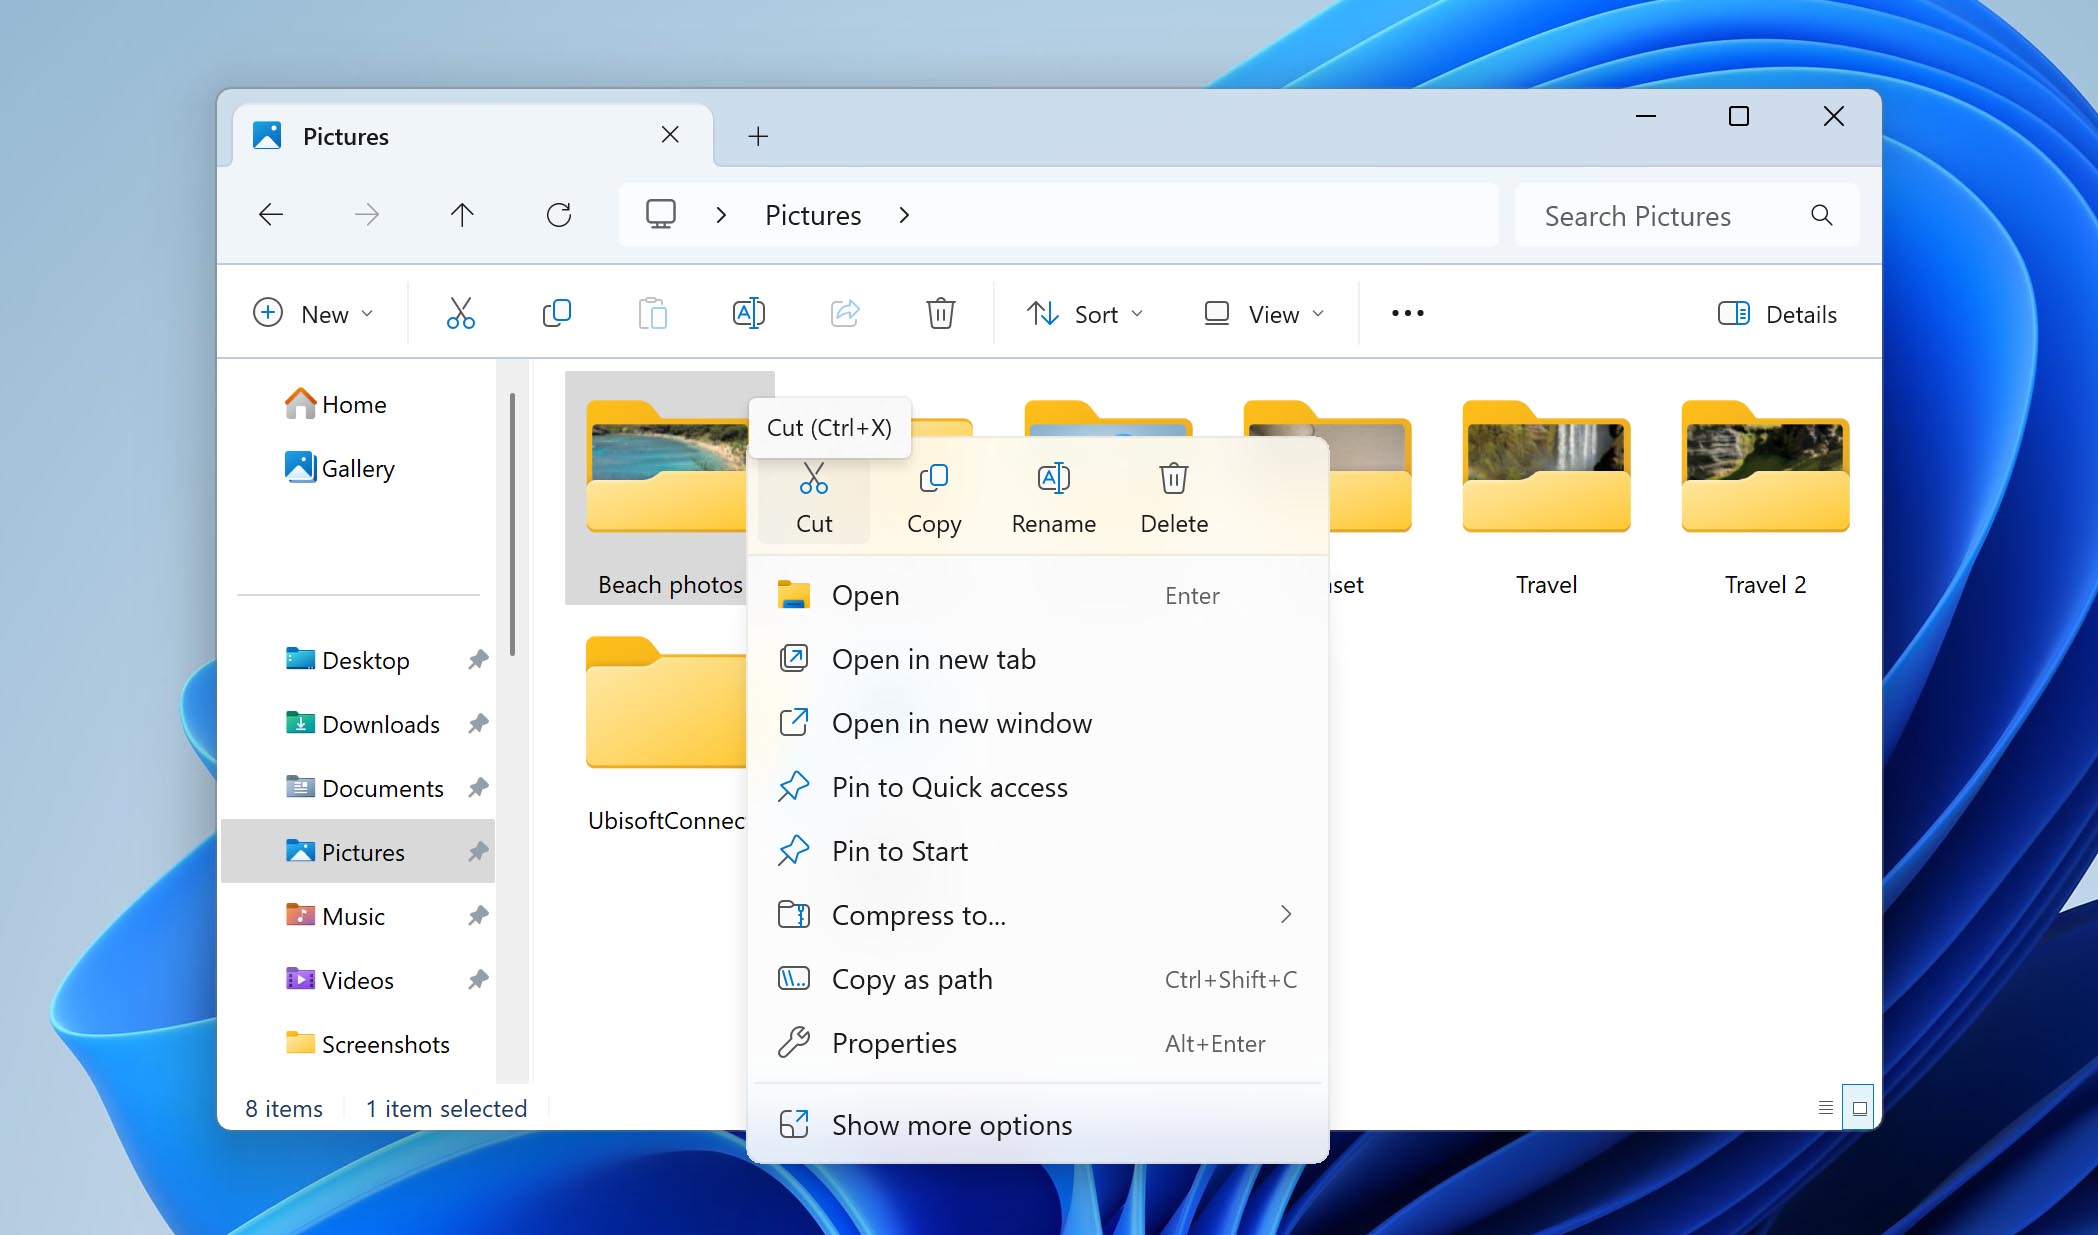This screenshot has width=2098, height=1235.
Task: Click the Copy icon in the context menu
Action: click(934, 479)
